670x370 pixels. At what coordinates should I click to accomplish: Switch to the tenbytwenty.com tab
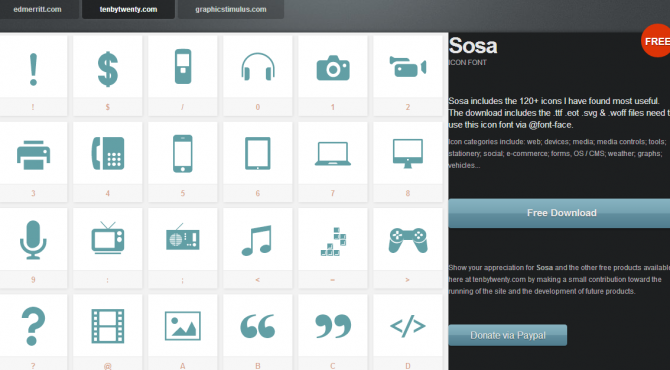(x=128, y=9)
